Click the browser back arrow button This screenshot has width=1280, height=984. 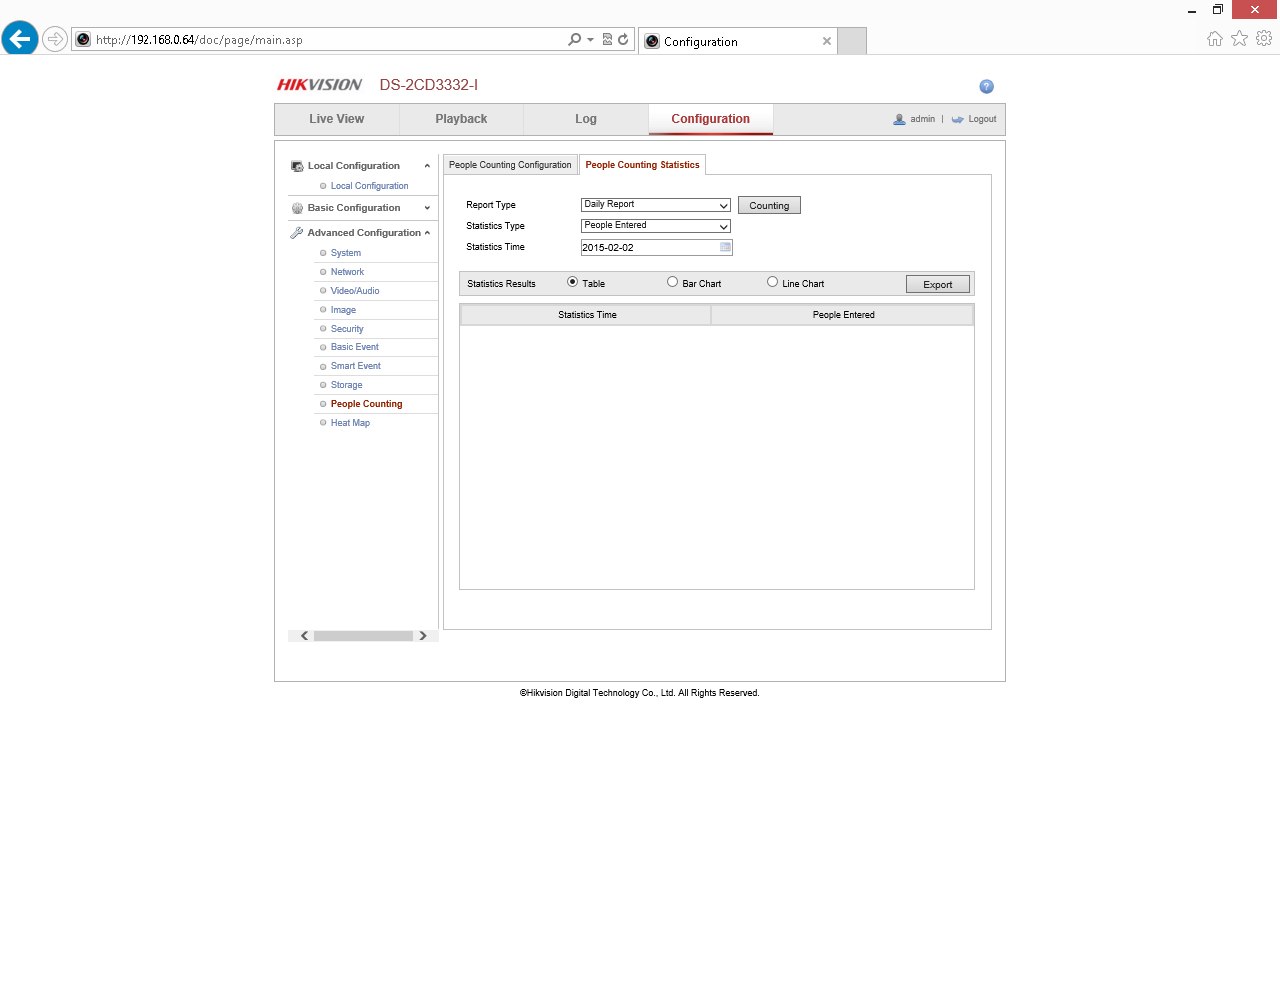point(20,39)
